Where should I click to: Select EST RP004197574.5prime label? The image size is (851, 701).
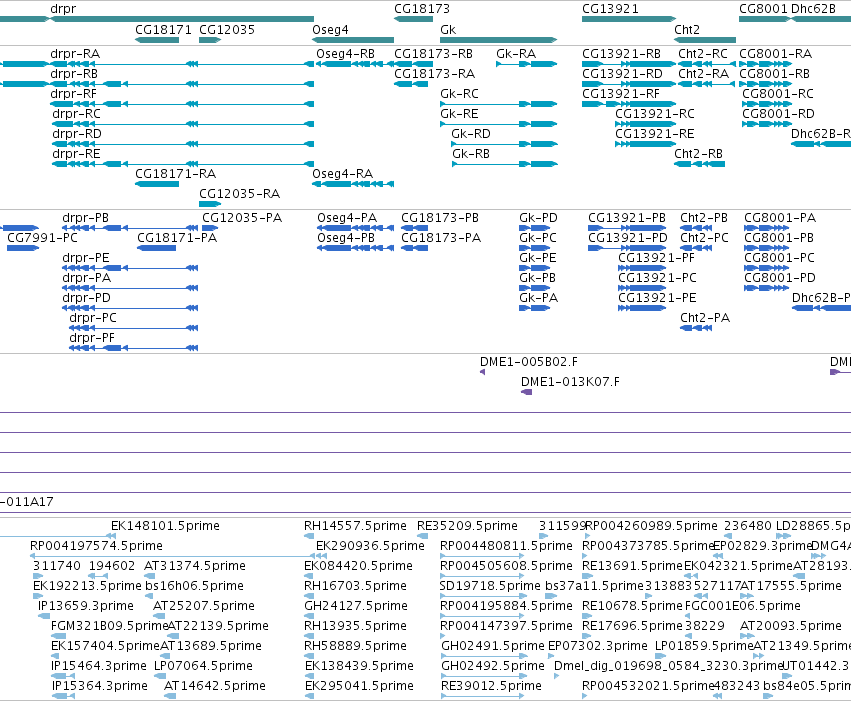point(96,545)
